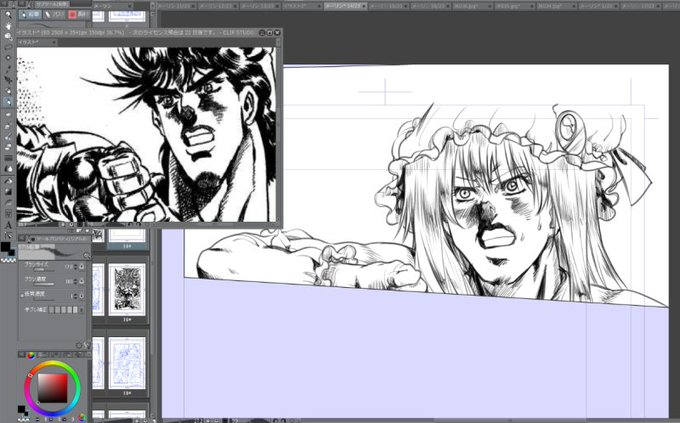The width and height of the screenshot is (680, 423).
Task: Select the sub color swatch under the toolbar
Action: [x=12, y=252]
